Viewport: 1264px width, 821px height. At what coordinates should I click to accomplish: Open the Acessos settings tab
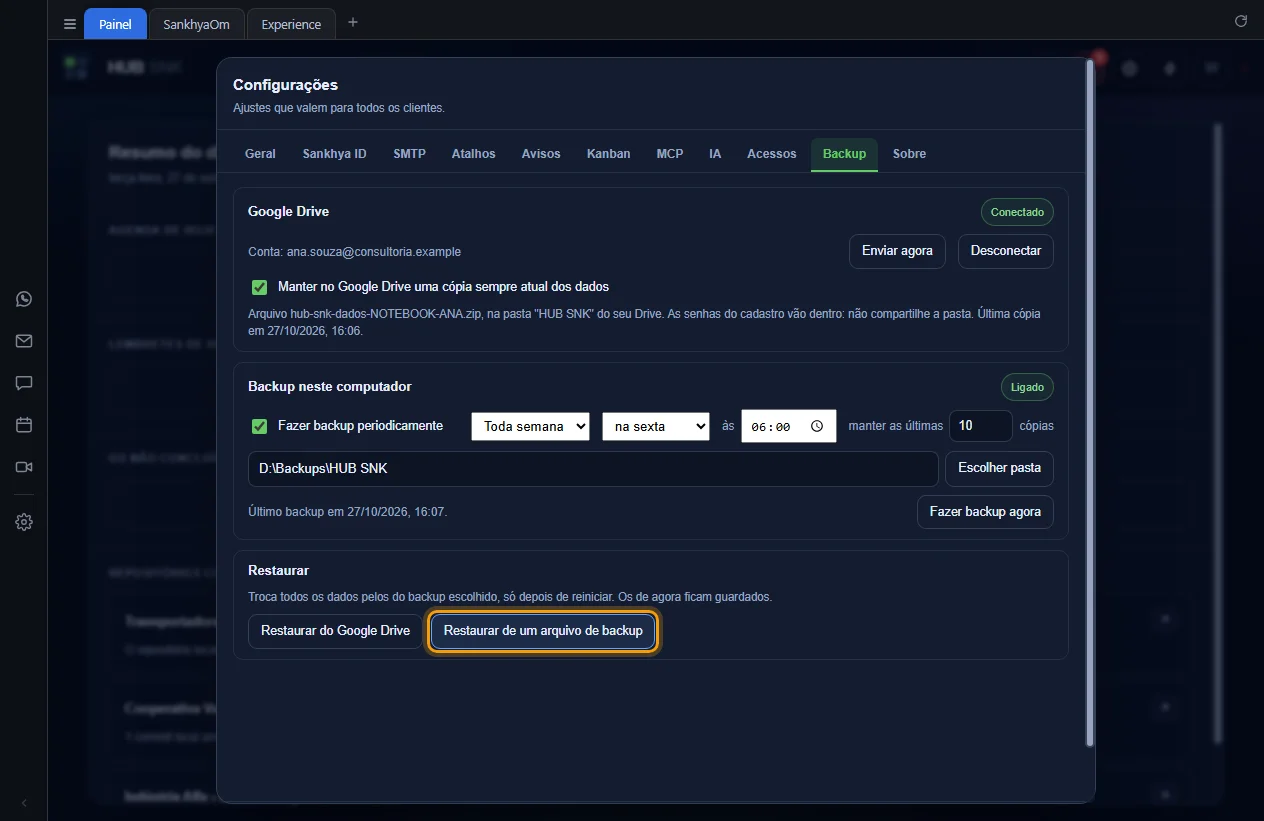click(x=772, y=154)
